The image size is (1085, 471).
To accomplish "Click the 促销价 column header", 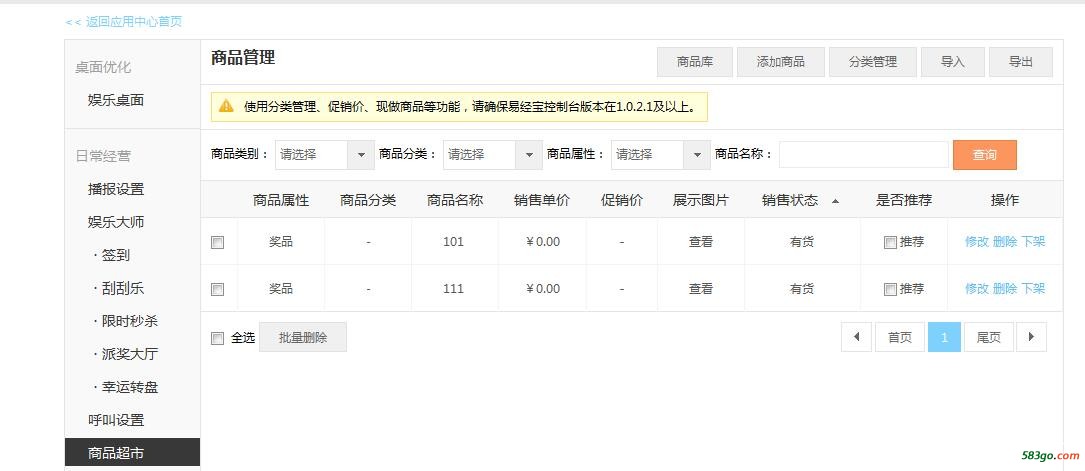I will (622, 201).
